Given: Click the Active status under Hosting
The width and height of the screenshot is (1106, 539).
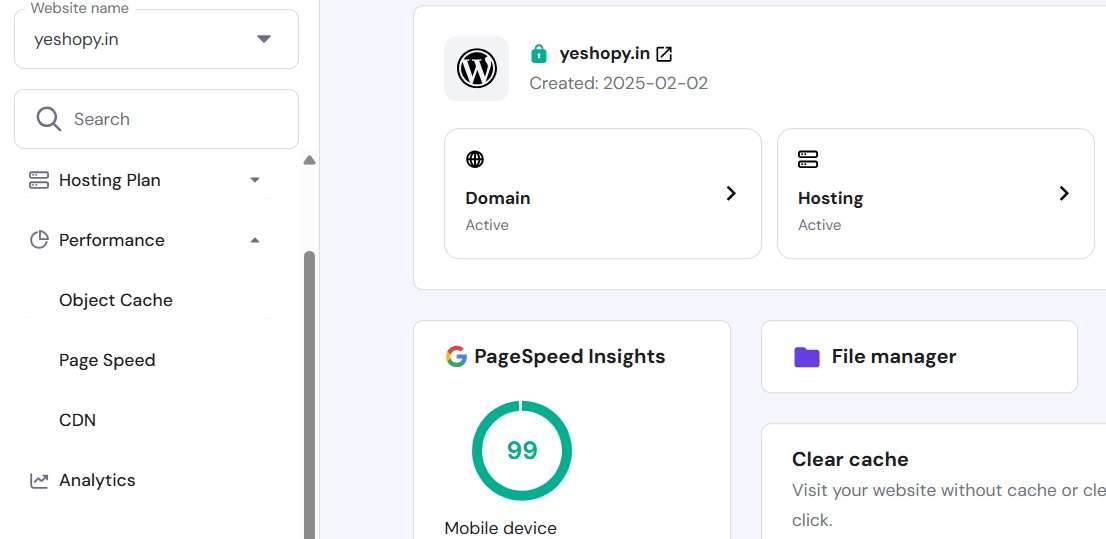Looking at the screenshot, I should (x=820, y=225).
